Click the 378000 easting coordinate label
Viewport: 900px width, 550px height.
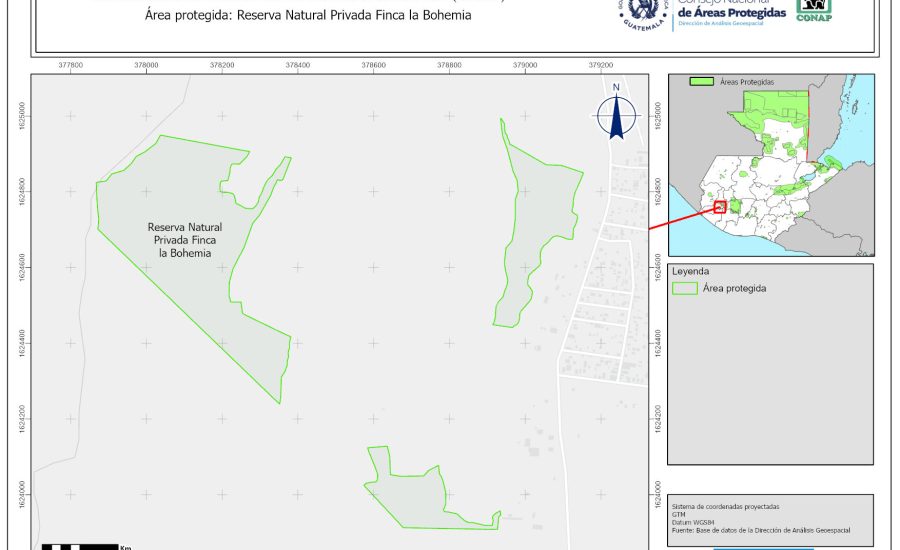click(x=146, y=63)
